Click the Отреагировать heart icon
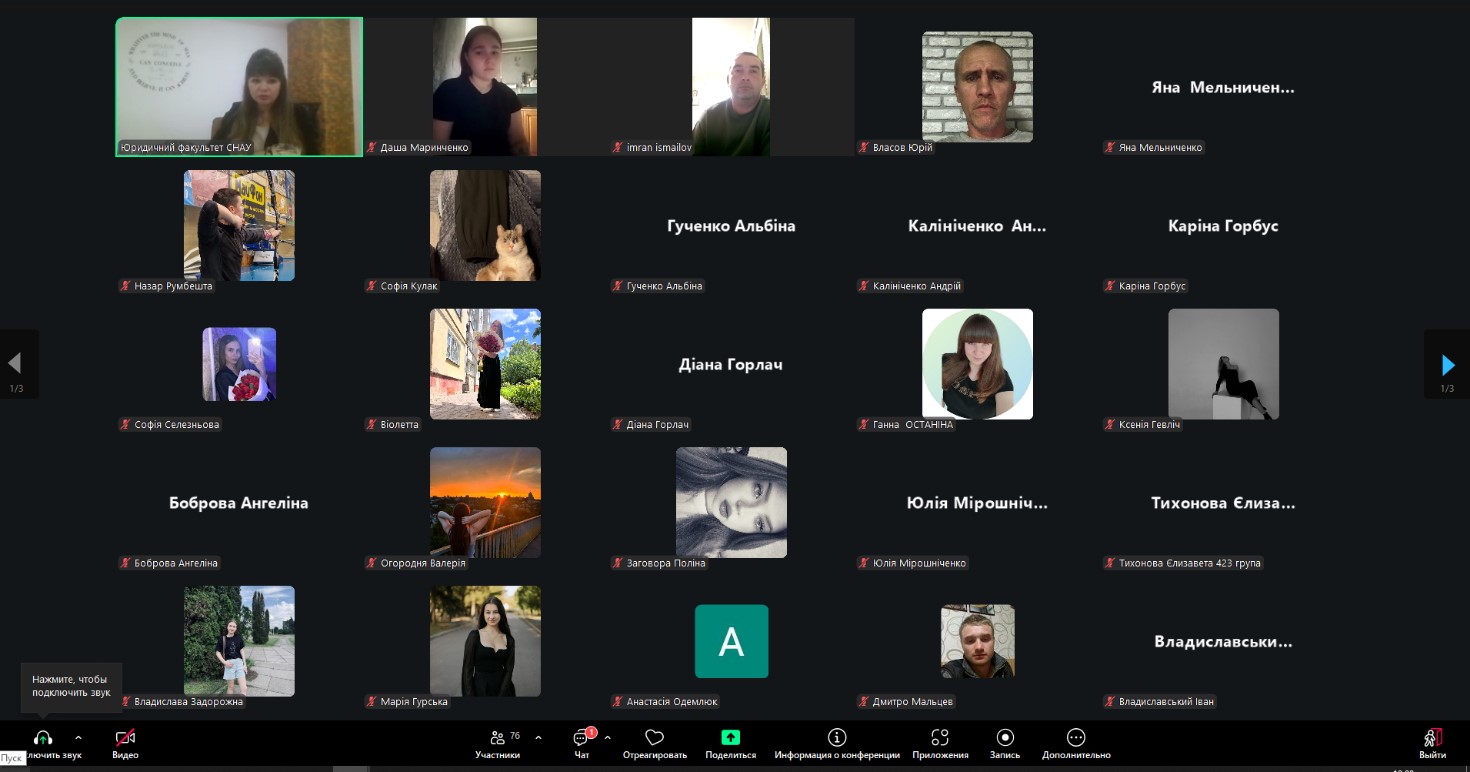The width and height of the screenshot is (1470, 772). click(654, 738)
